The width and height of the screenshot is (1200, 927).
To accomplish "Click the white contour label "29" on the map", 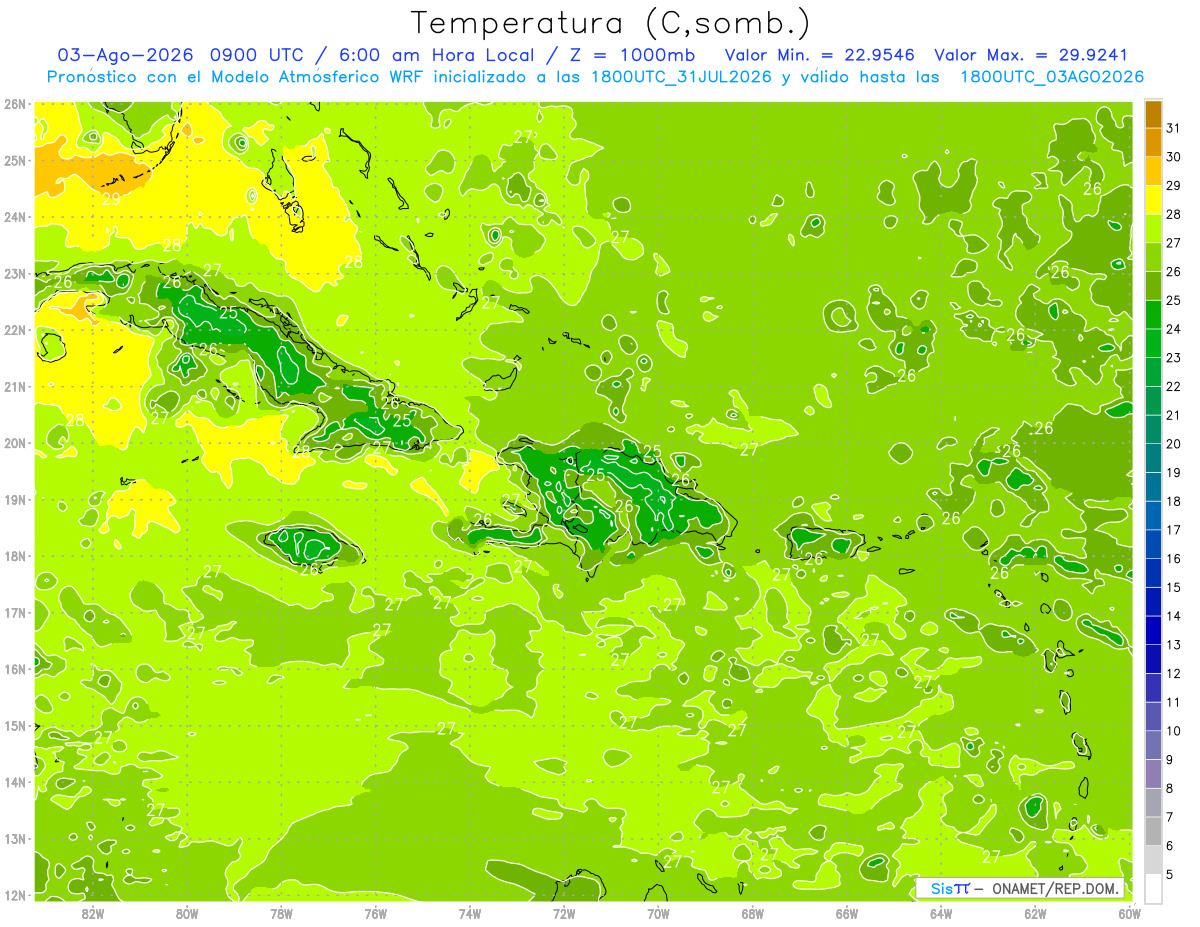I will [x=112, y=199].
